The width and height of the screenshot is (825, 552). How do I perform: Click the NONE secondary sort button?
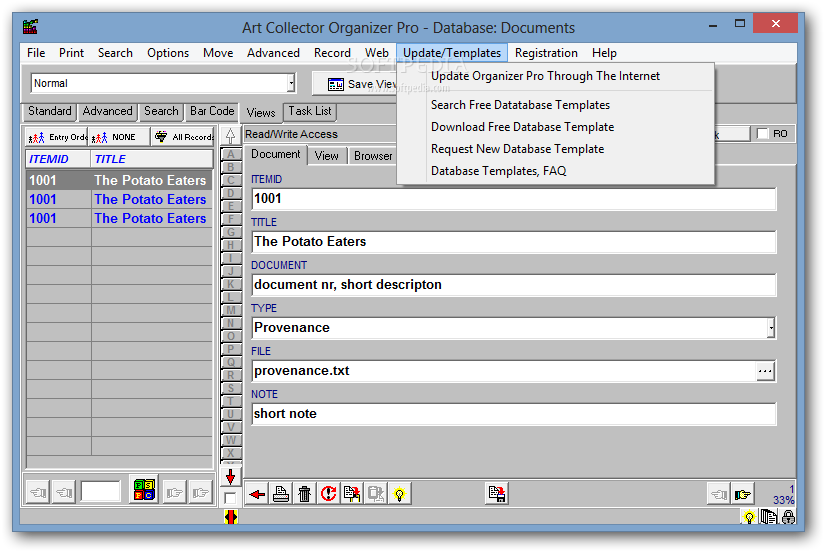(x=119, y=137)
